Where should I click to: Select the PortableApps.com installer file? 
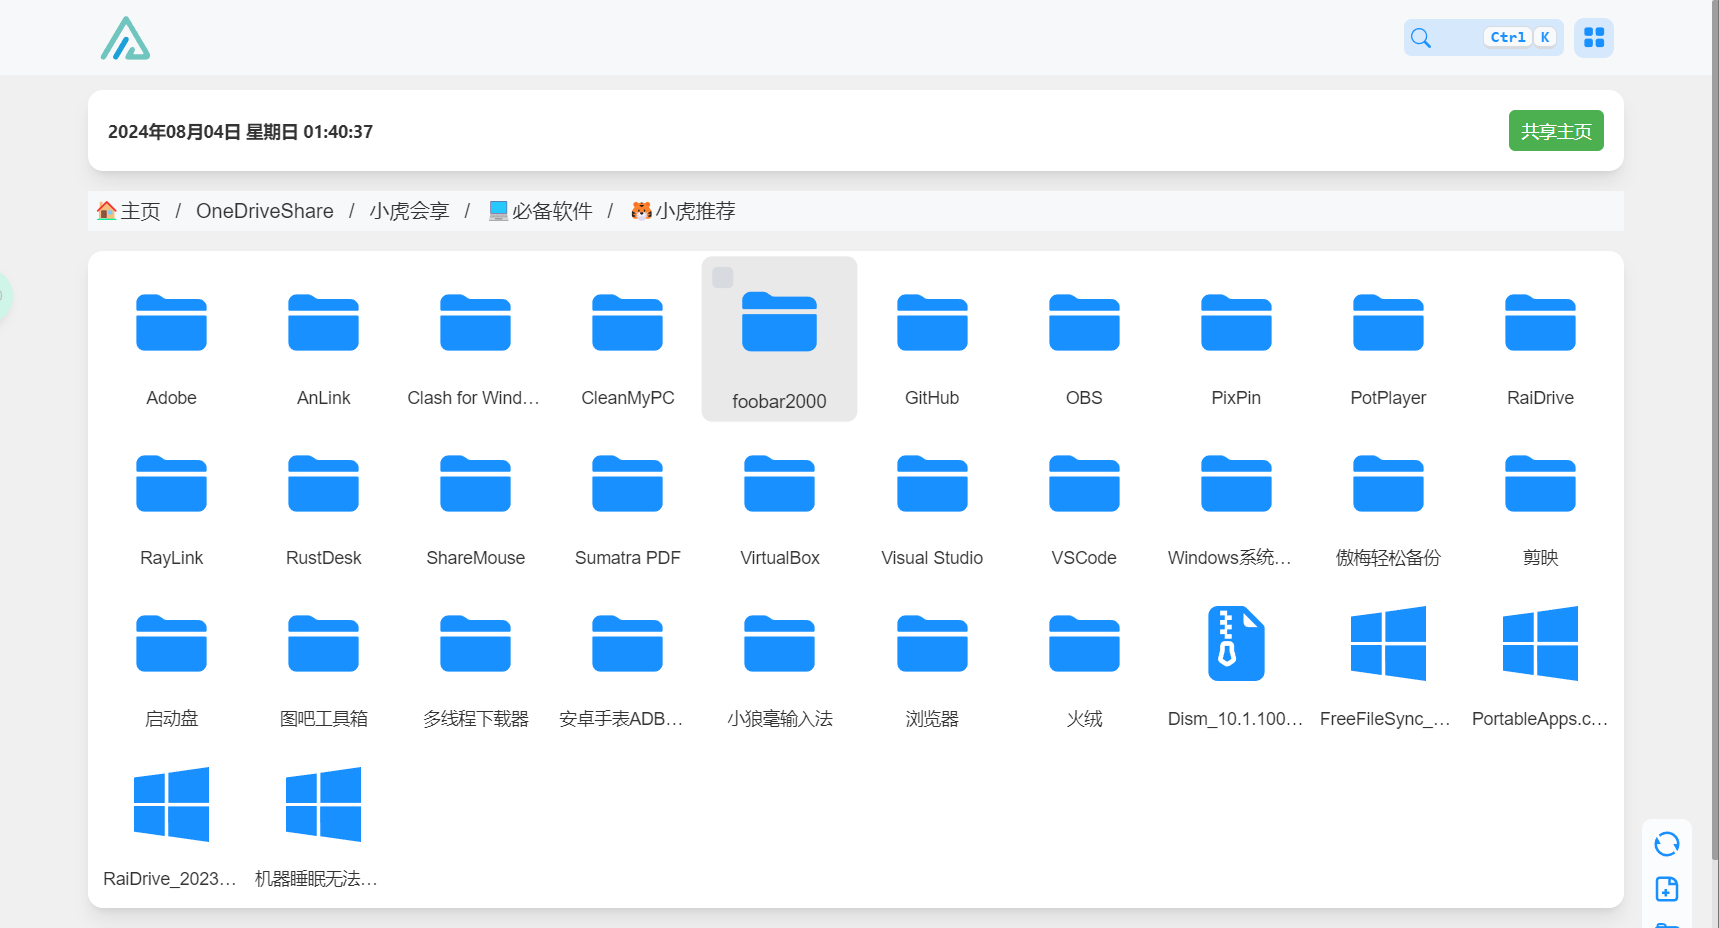tap(1540, 660)
